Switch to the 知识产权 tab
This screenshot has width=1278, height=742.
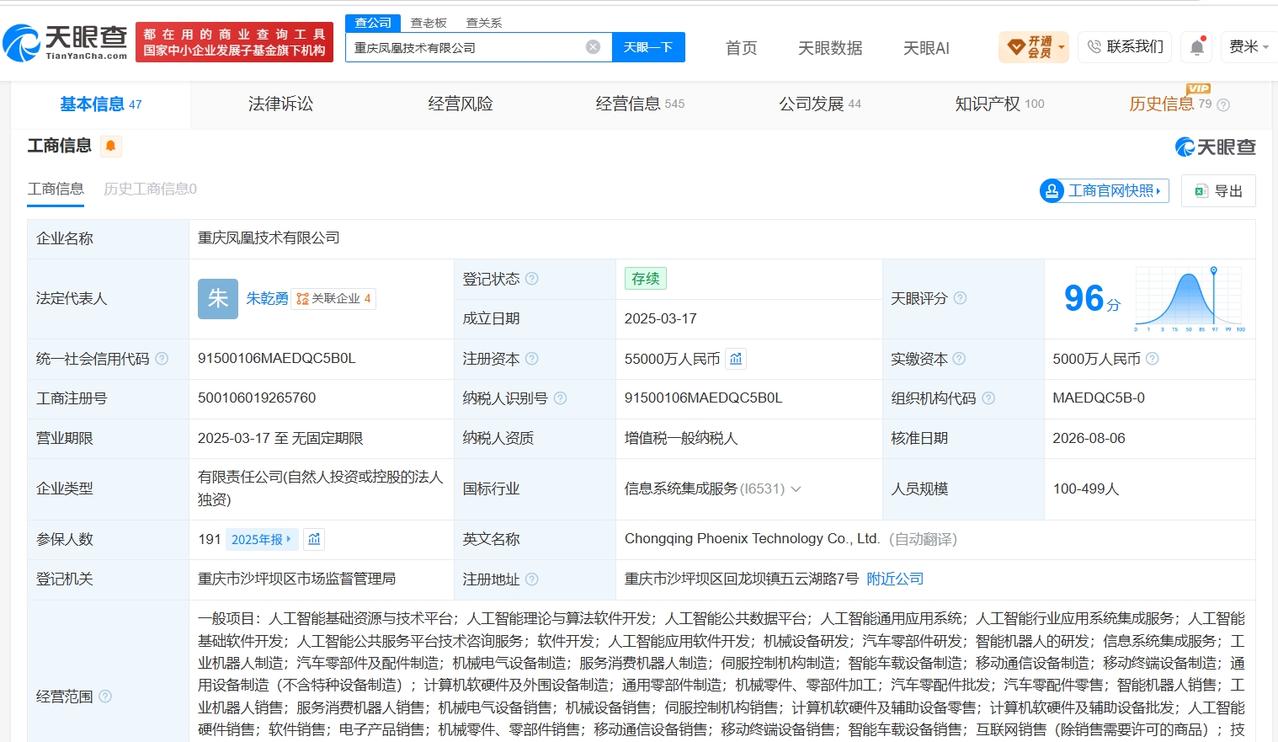coord(999,104)
